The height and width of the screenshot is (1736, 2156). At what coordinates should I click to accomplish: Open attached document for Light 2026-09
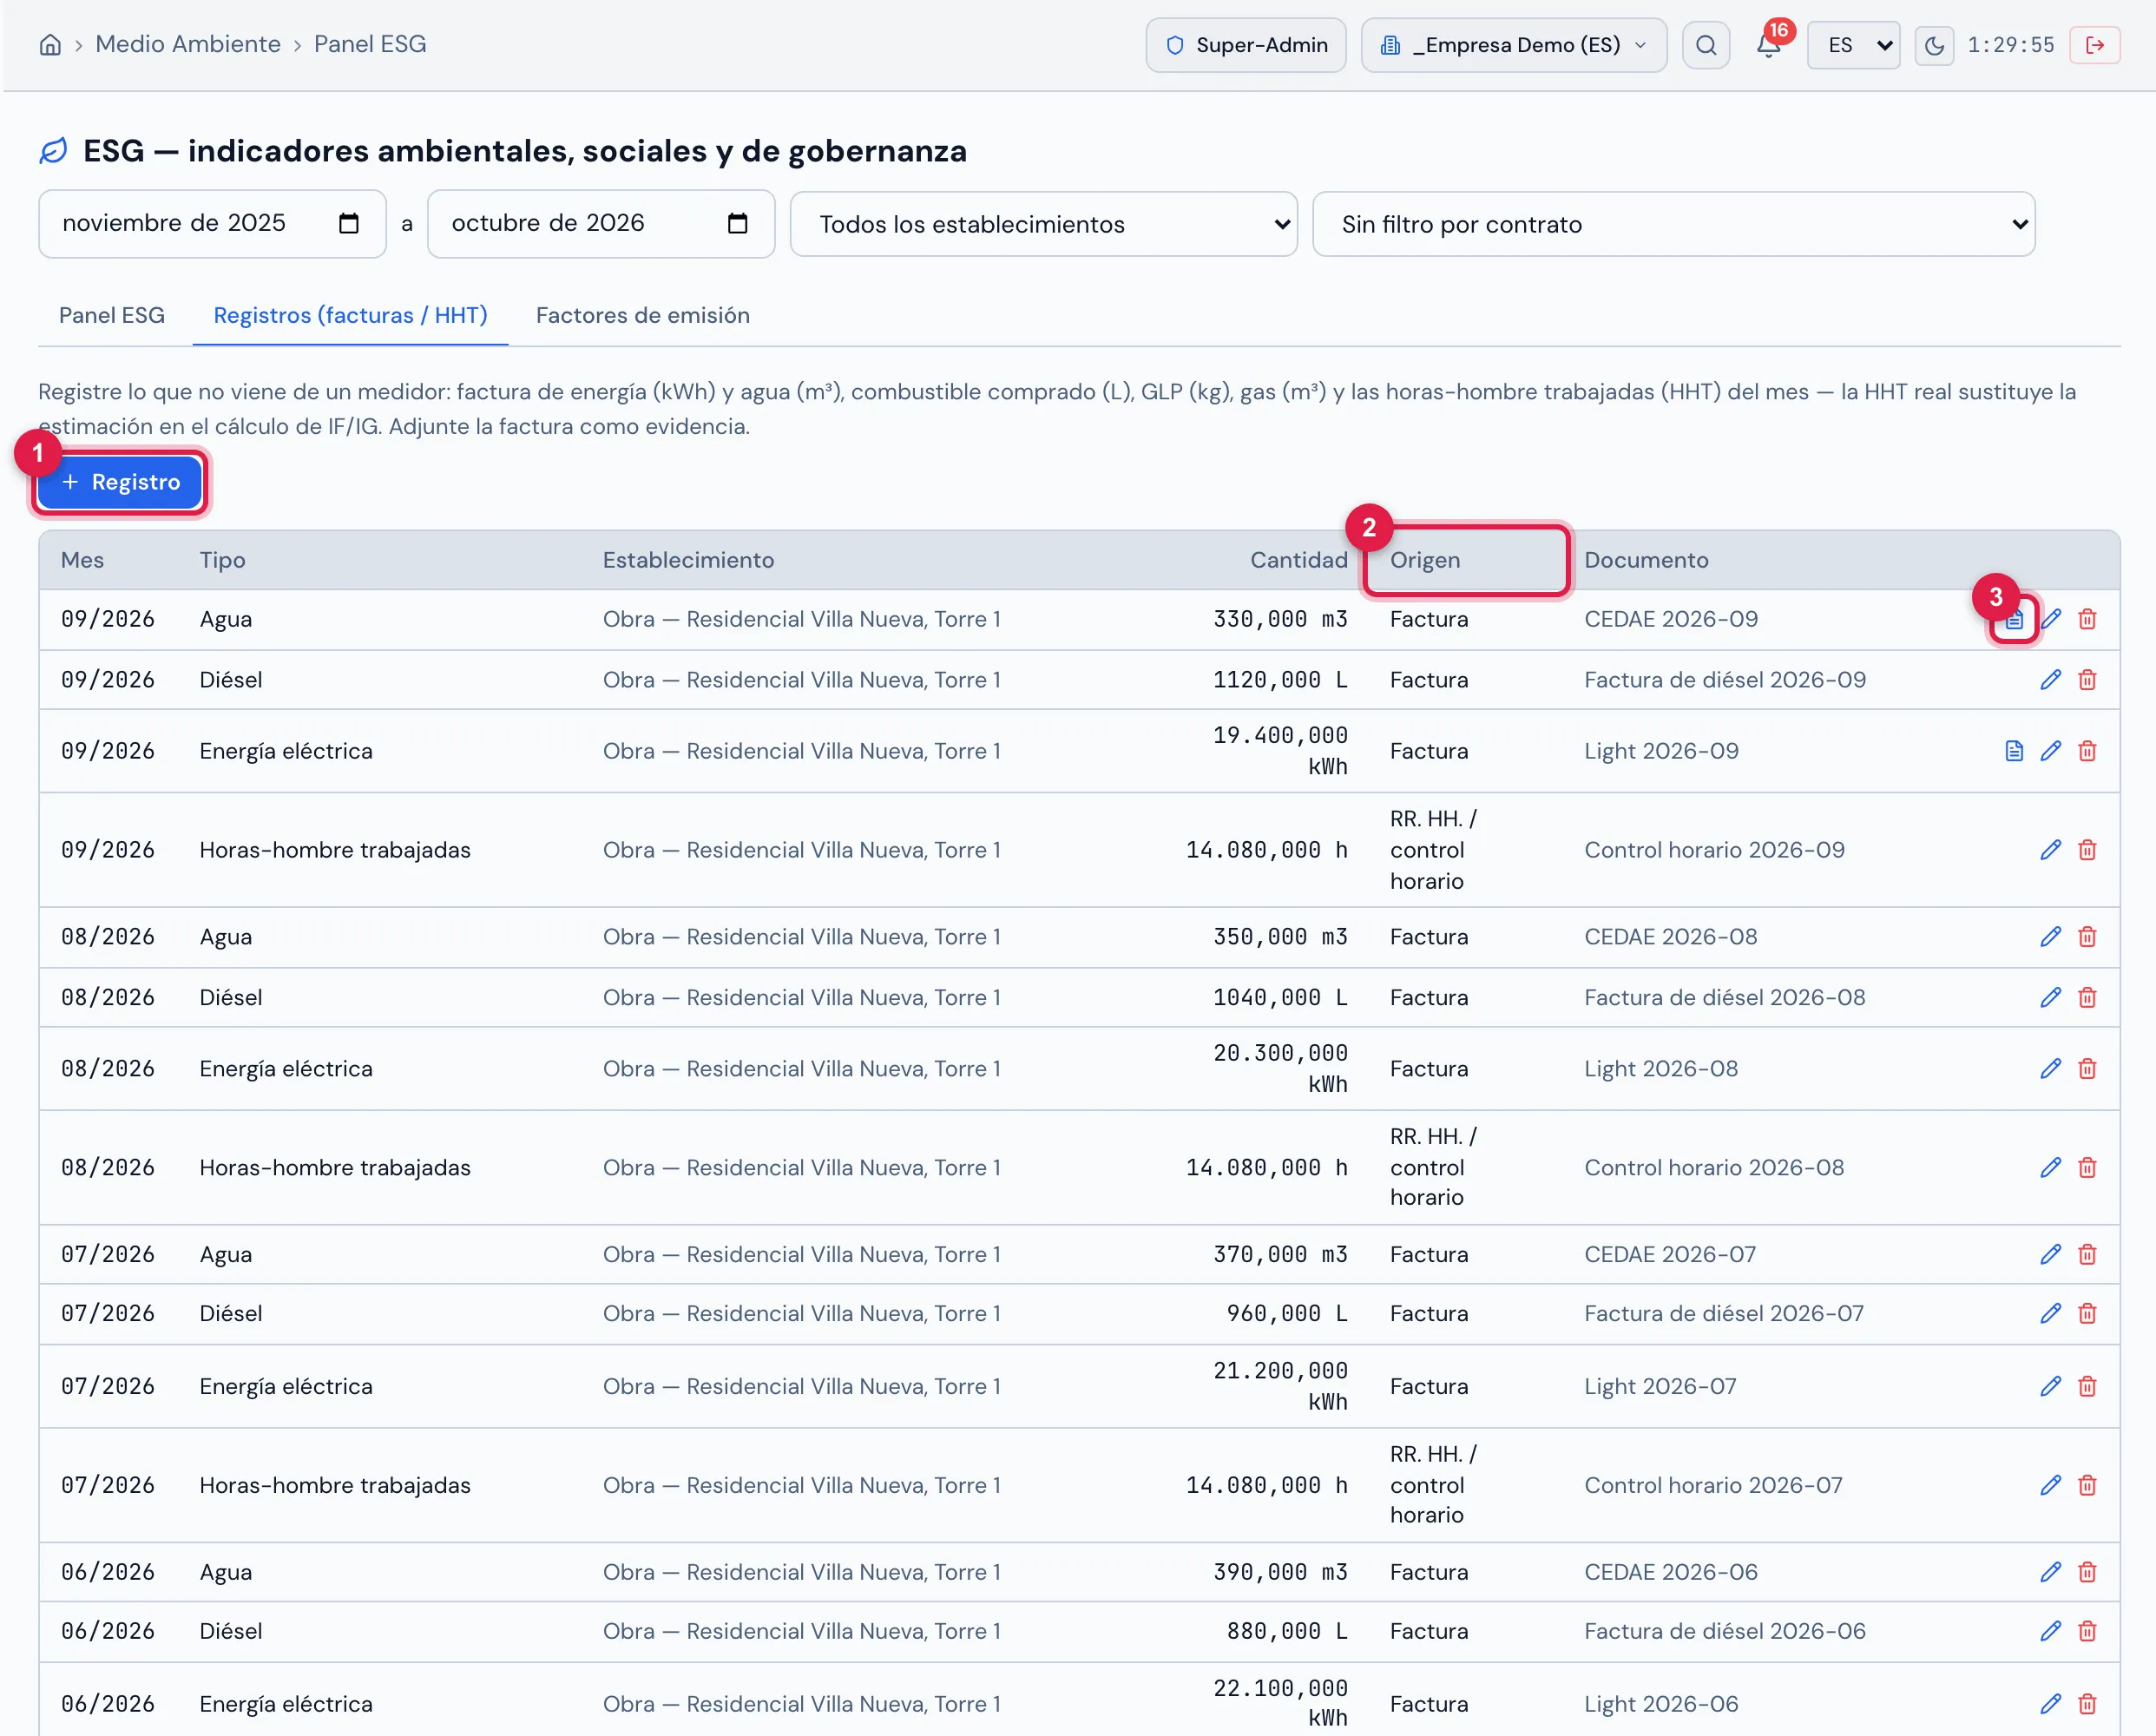[x=2014, y=751]
